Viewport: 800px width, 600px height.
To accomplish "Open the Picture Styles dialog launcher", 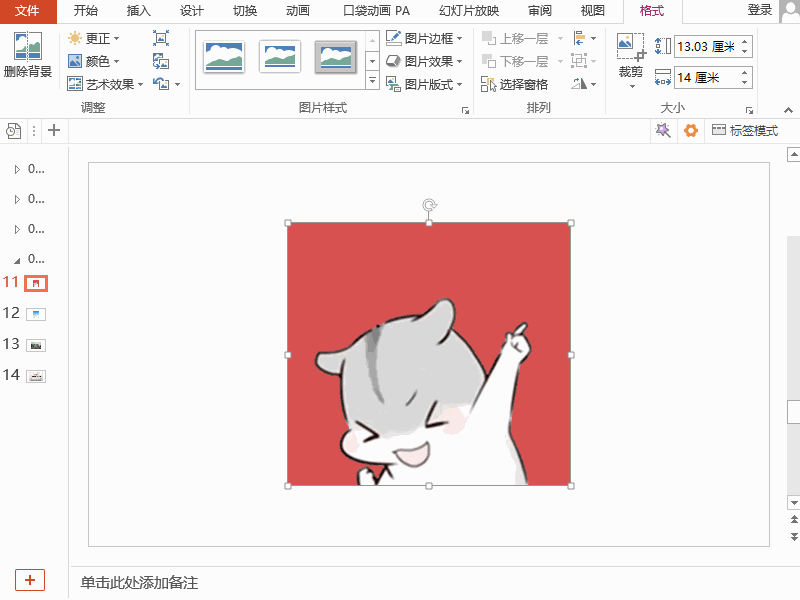I will (x=465, y=110).
